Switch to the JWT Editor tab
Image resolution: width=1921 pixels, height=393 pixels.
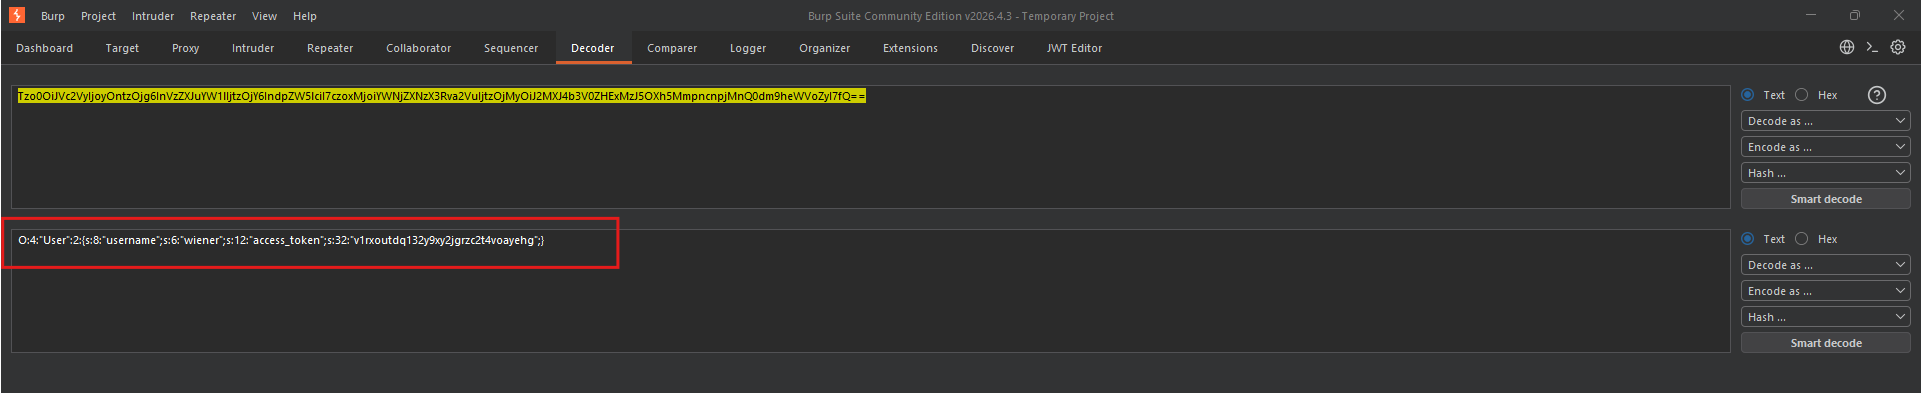pyautogui.click(x=1074, y=48)
